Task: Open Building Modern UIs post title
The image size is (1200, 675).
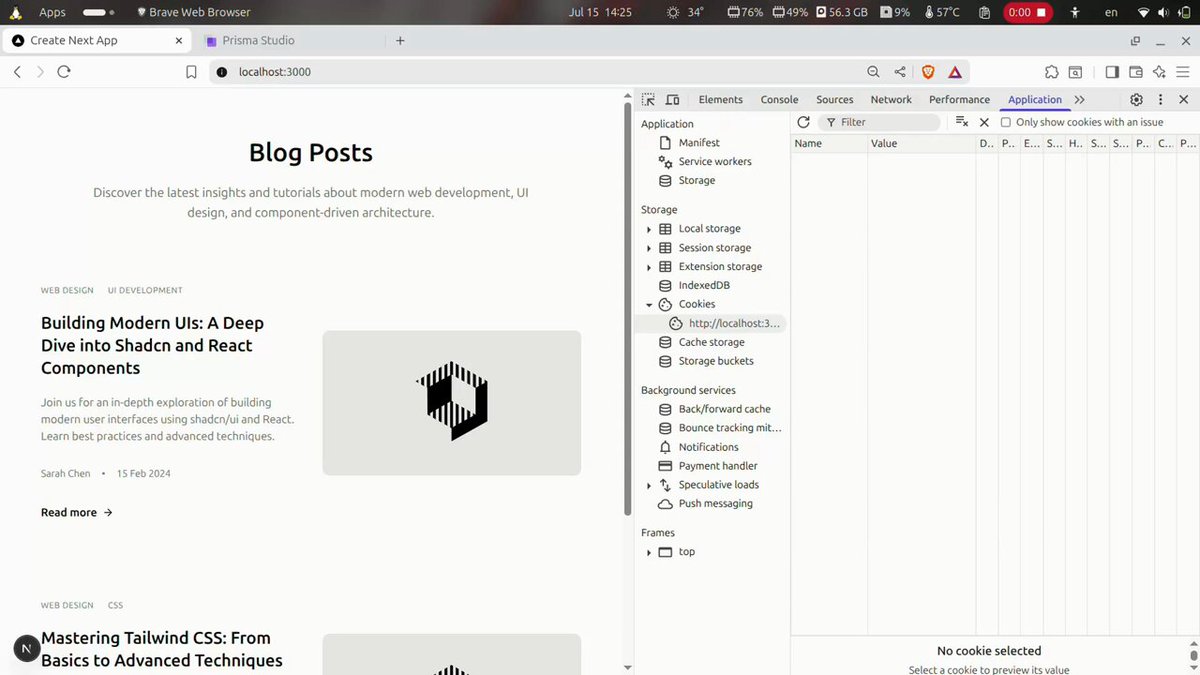Action: [x=152, y=345]
